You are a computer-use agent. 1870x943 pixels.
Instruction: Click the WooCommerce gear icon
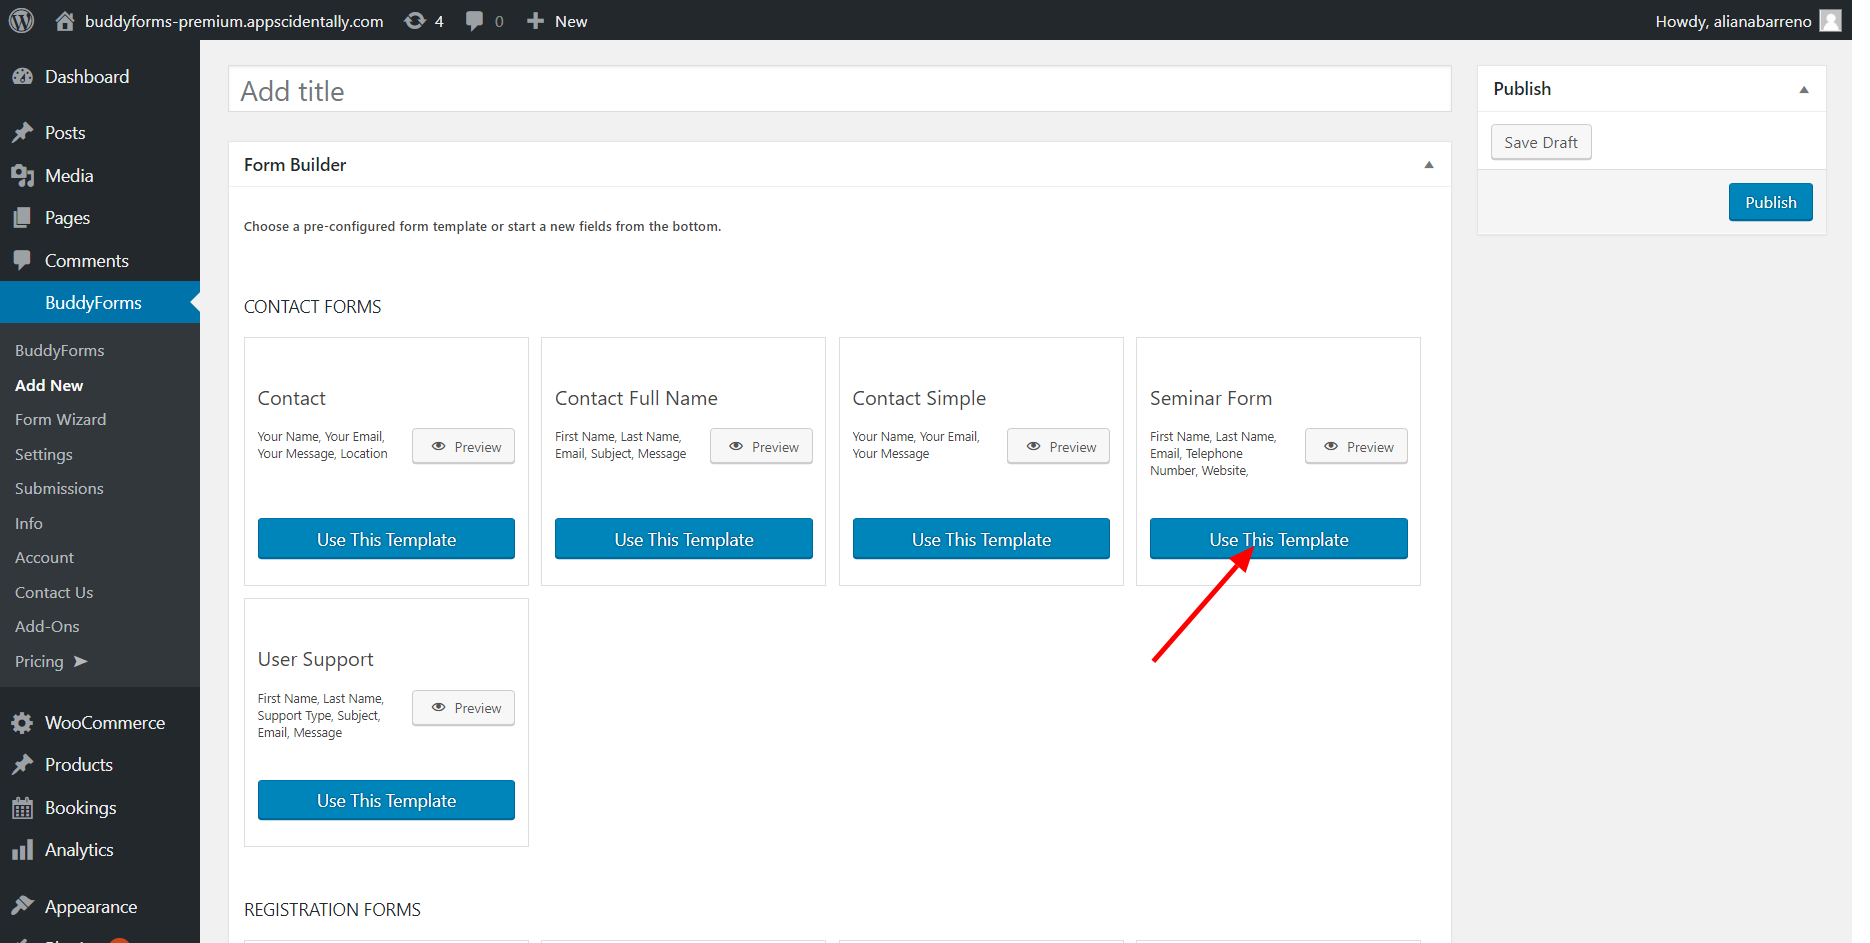tap(22, 723)
